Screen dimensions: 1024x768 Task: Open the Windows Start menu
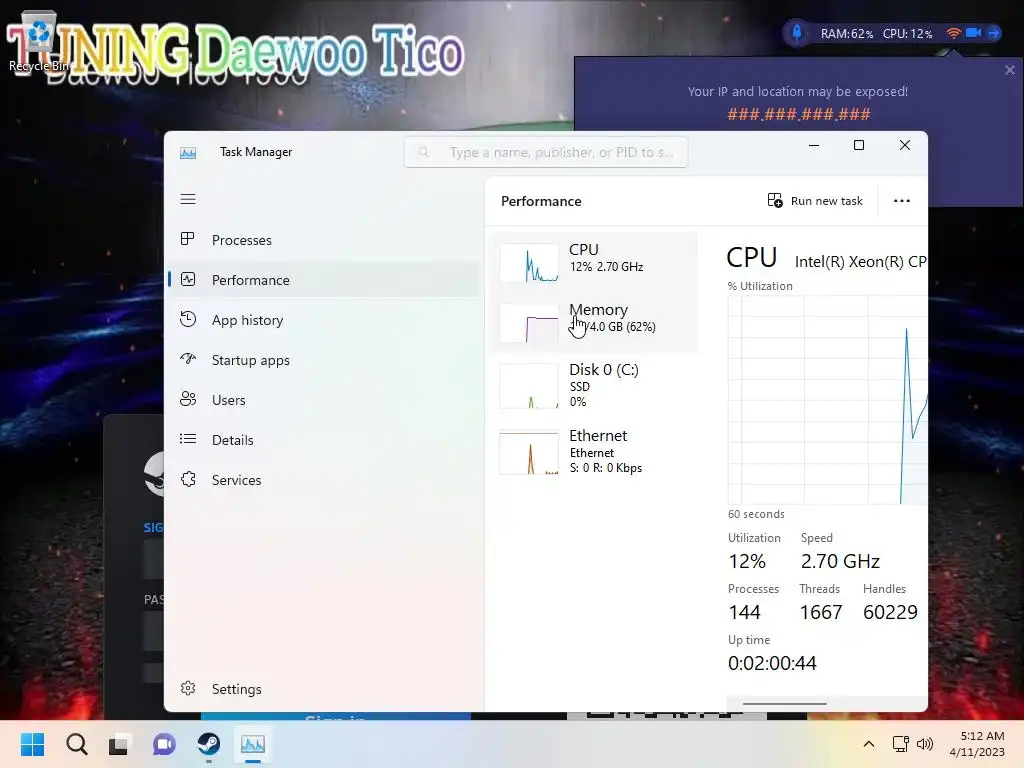(x=33, y=744)
